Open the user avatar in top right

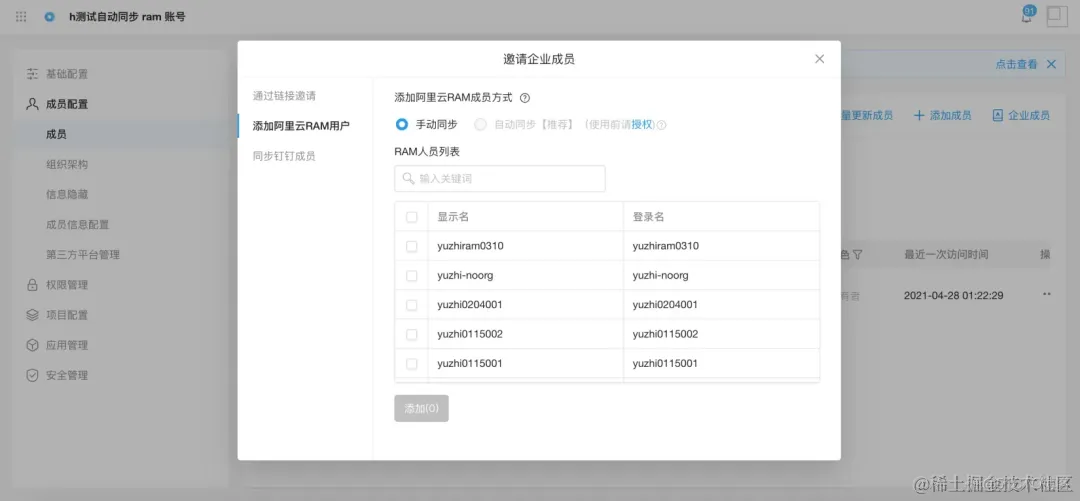point(1057,17)
